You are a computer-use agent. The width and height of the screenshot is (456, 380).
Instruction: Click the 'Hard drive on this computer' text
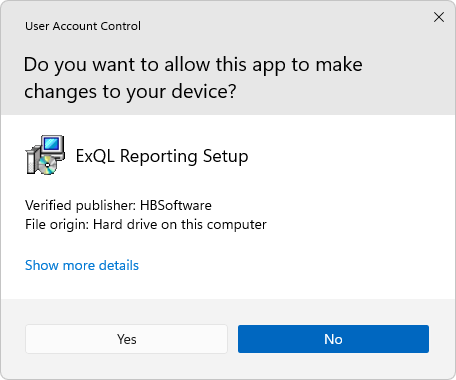coord(180,224)
